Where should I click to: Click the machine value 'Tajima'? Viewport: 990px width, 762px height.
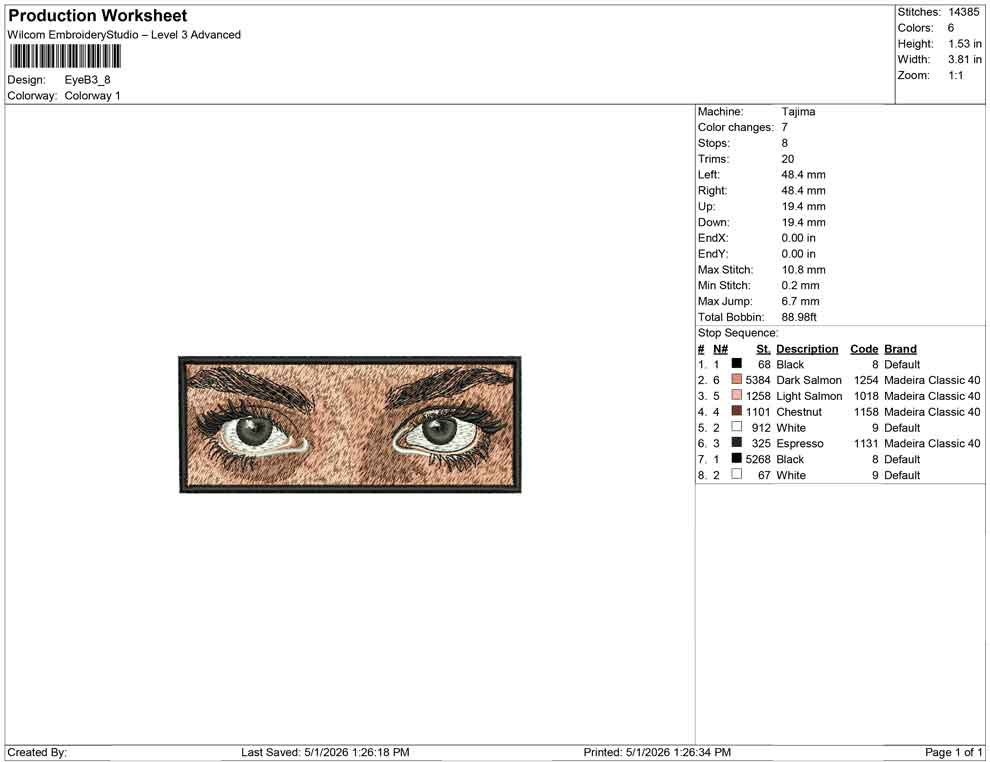click(x=798, y=112)
